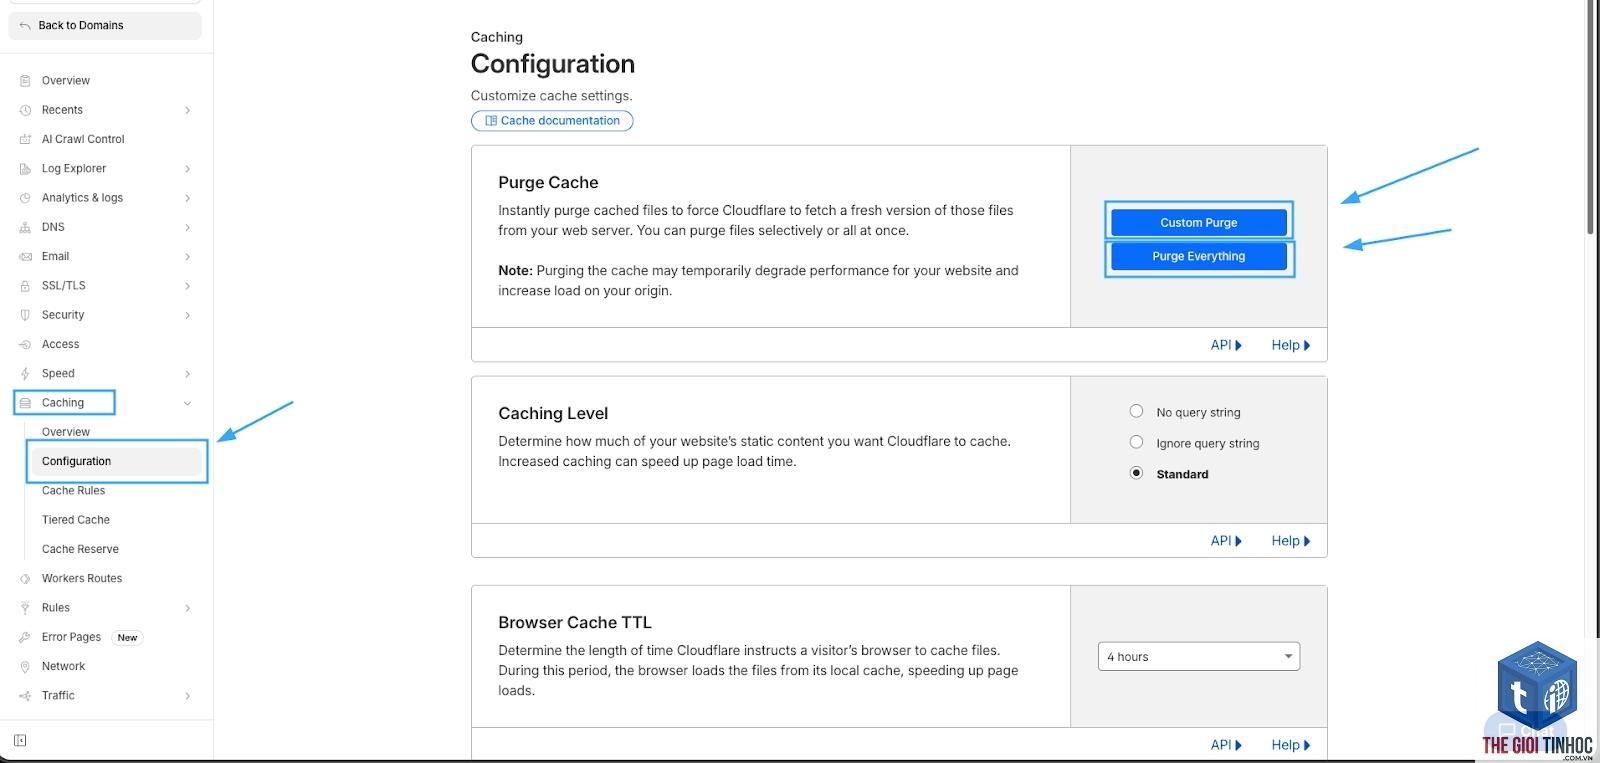Open Cache Rules in the Caching submenu
1600x763 pixels.
(x=73, y=491)
